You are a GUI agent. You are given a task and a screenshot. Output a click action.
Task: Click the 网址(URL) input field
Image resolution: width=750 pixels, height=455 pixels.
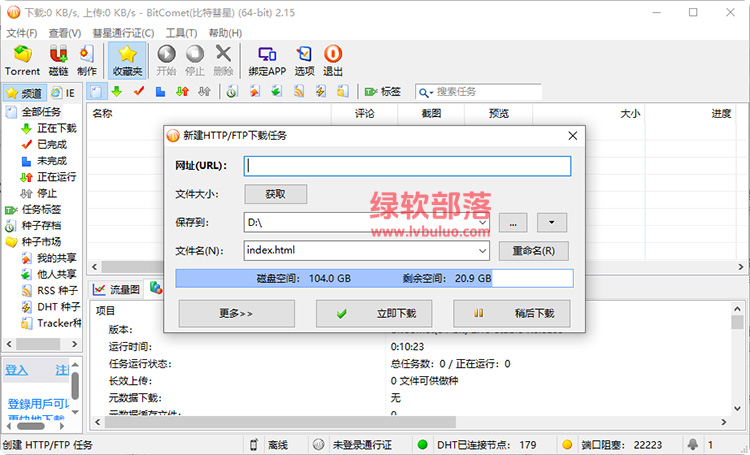(407, 166)
